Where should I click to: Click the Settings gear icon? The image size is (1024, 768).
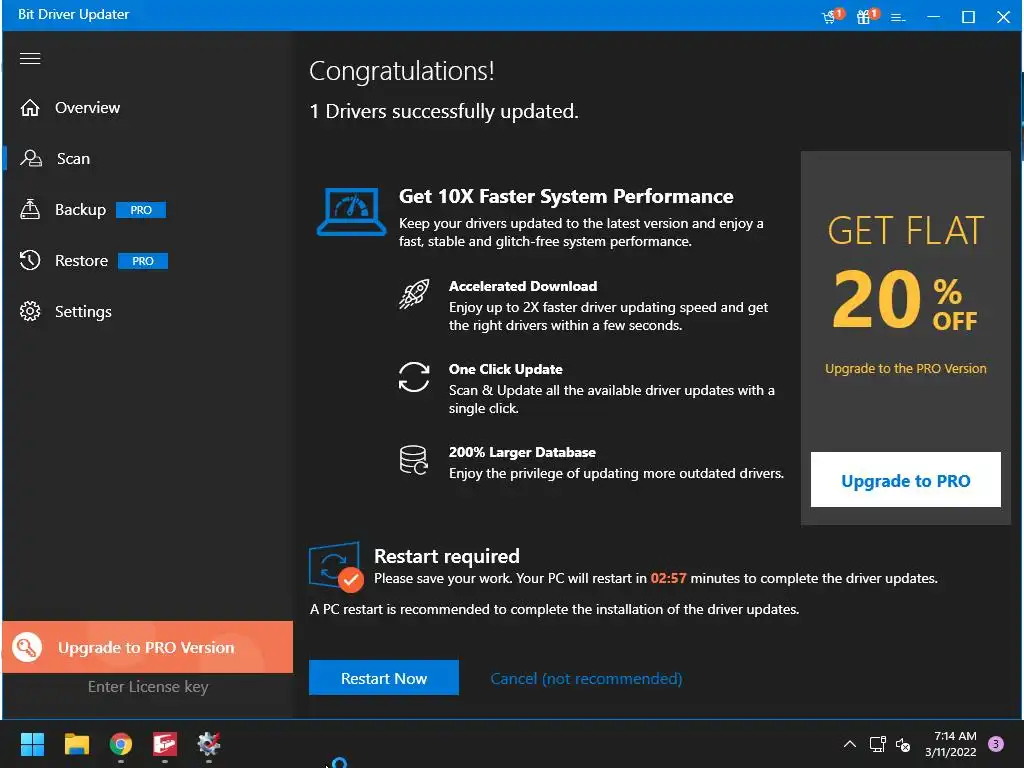pyautogui.click(x=30, y=312)
